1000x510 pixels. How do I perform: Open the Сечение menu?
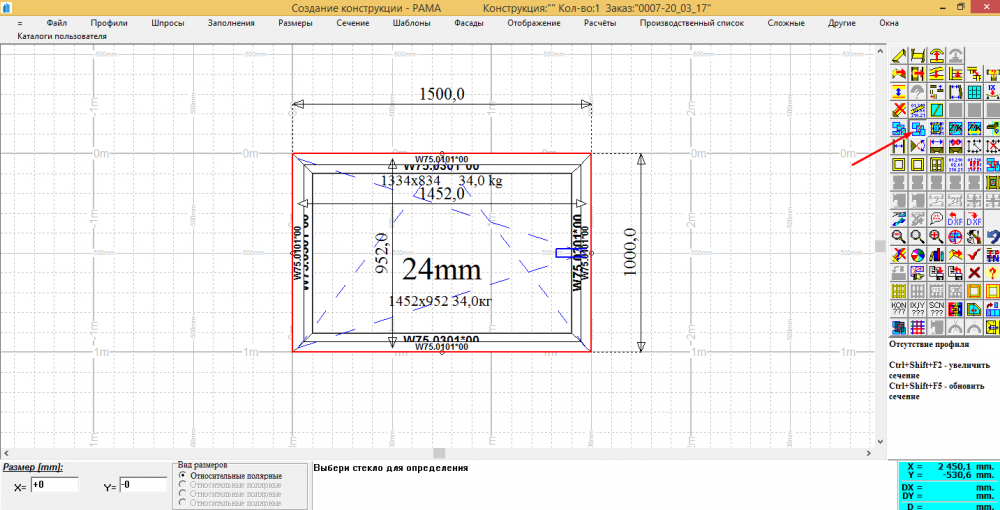coord(353,23)
